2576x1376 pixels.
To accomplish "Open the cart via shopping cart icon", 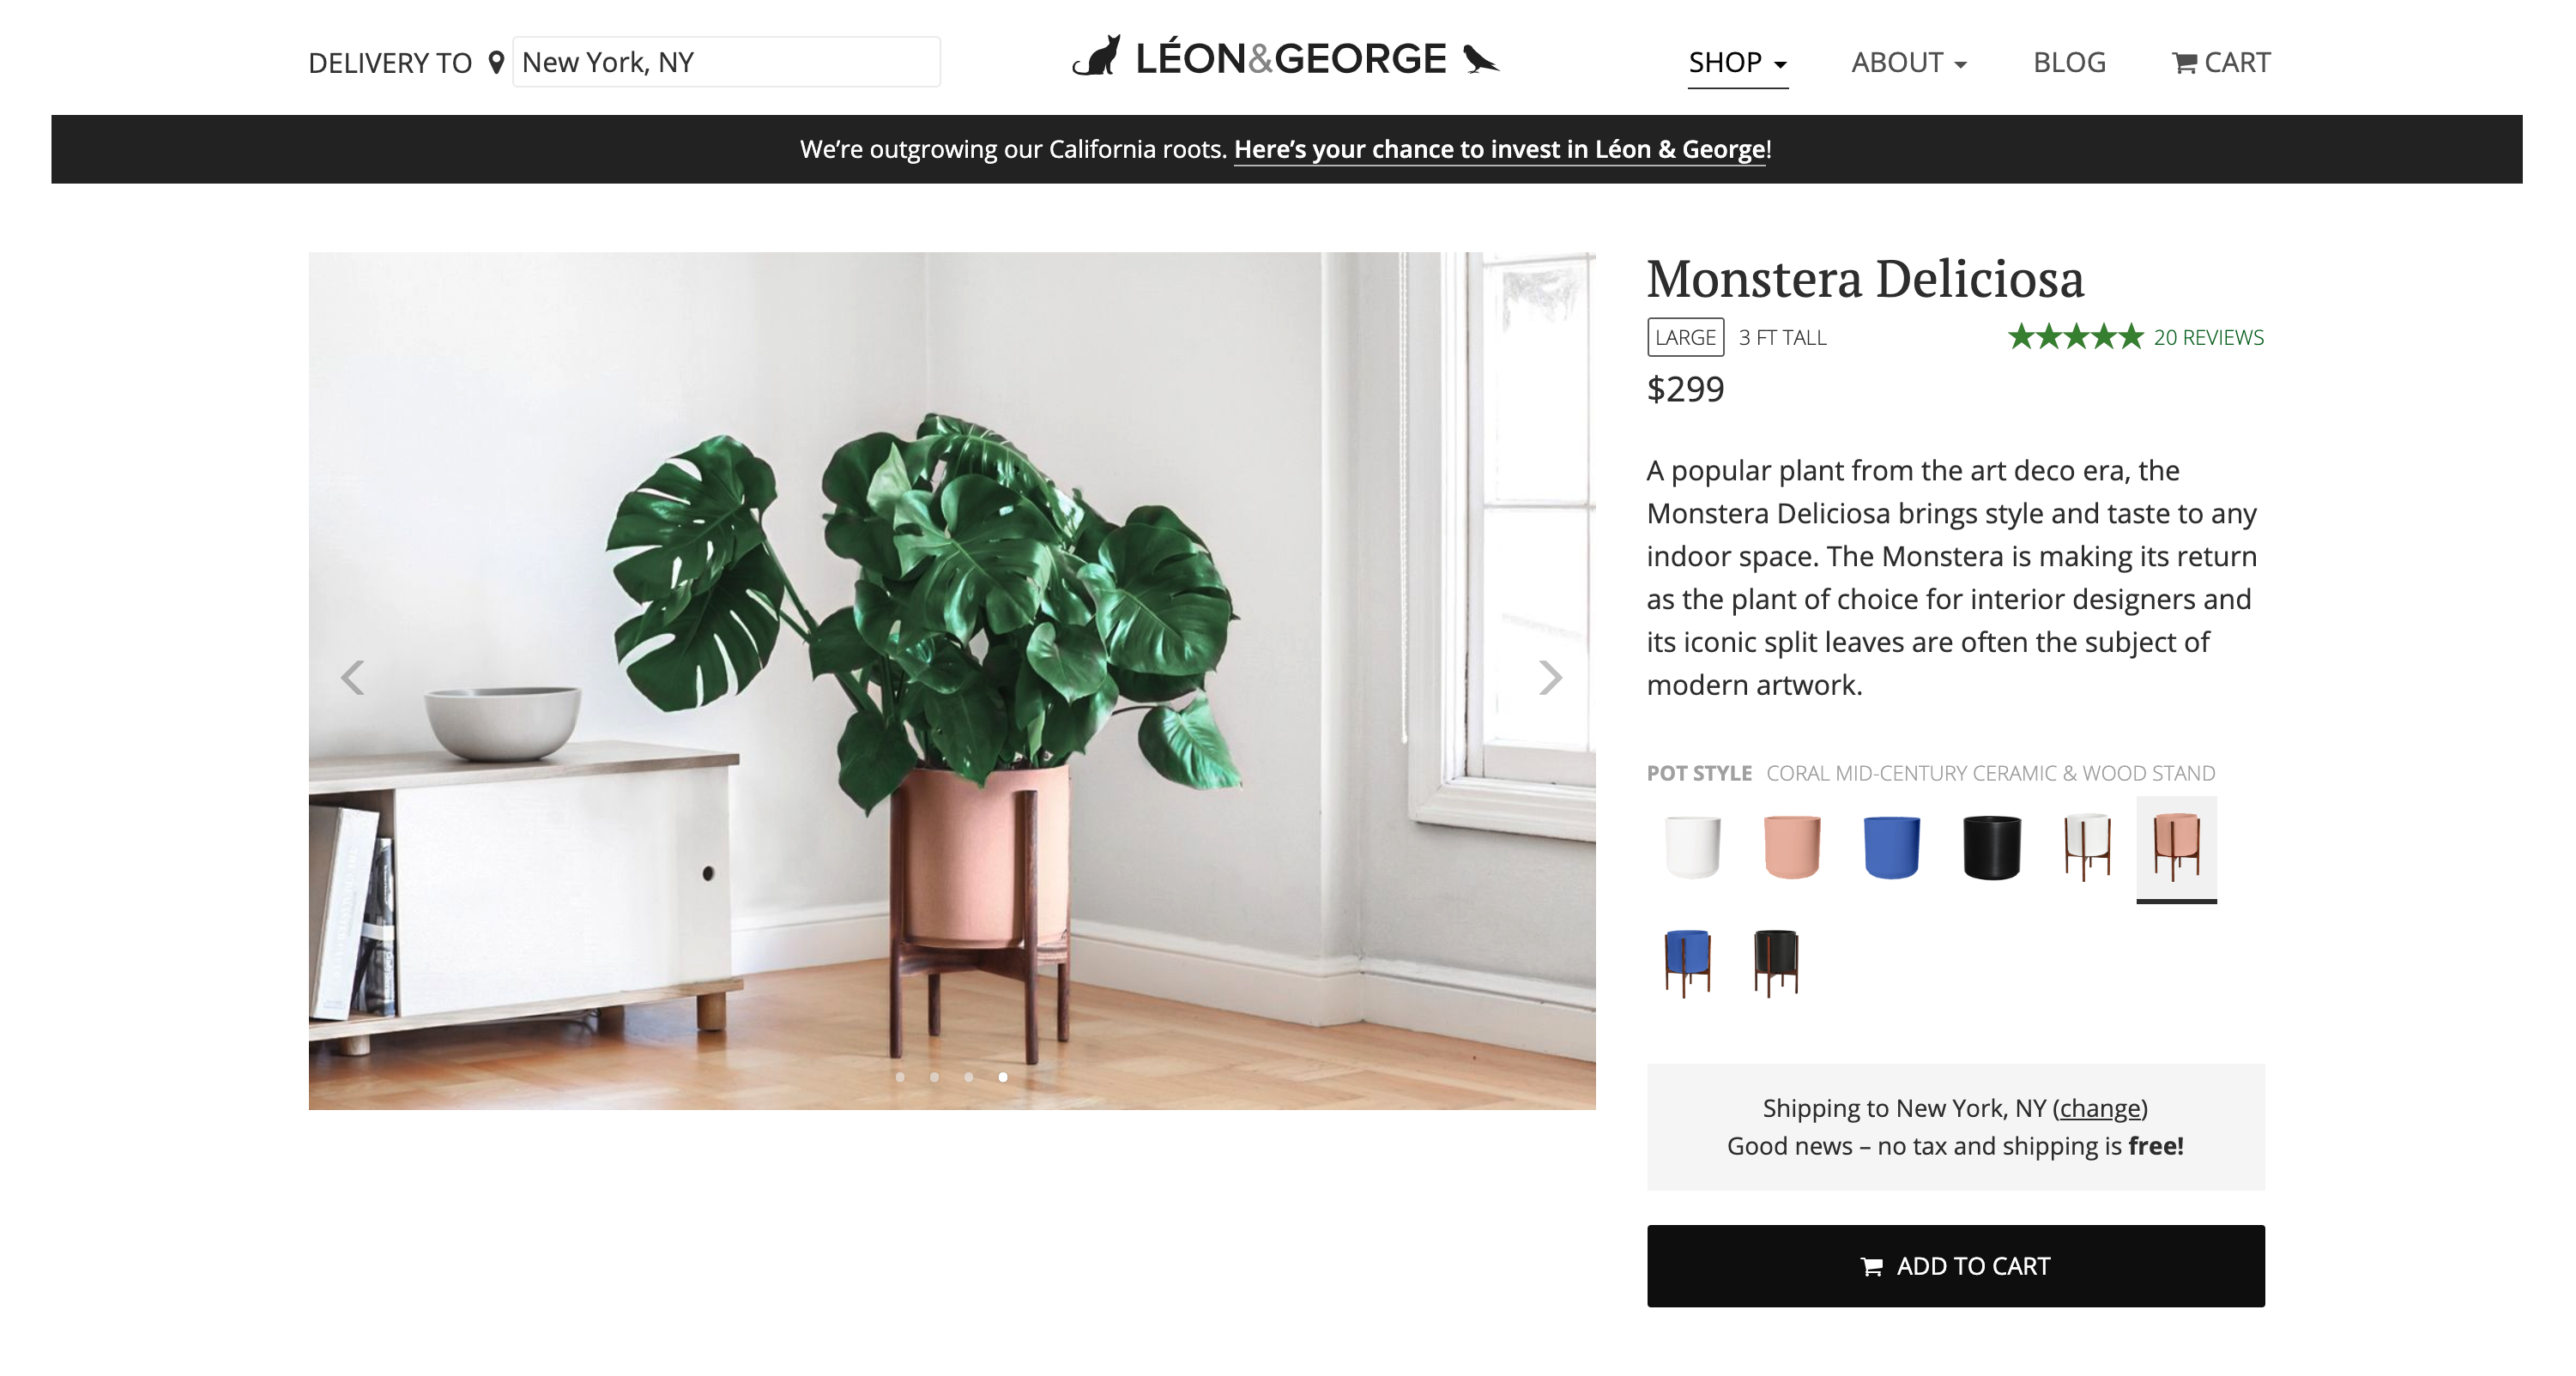I will click(2184, 63).
